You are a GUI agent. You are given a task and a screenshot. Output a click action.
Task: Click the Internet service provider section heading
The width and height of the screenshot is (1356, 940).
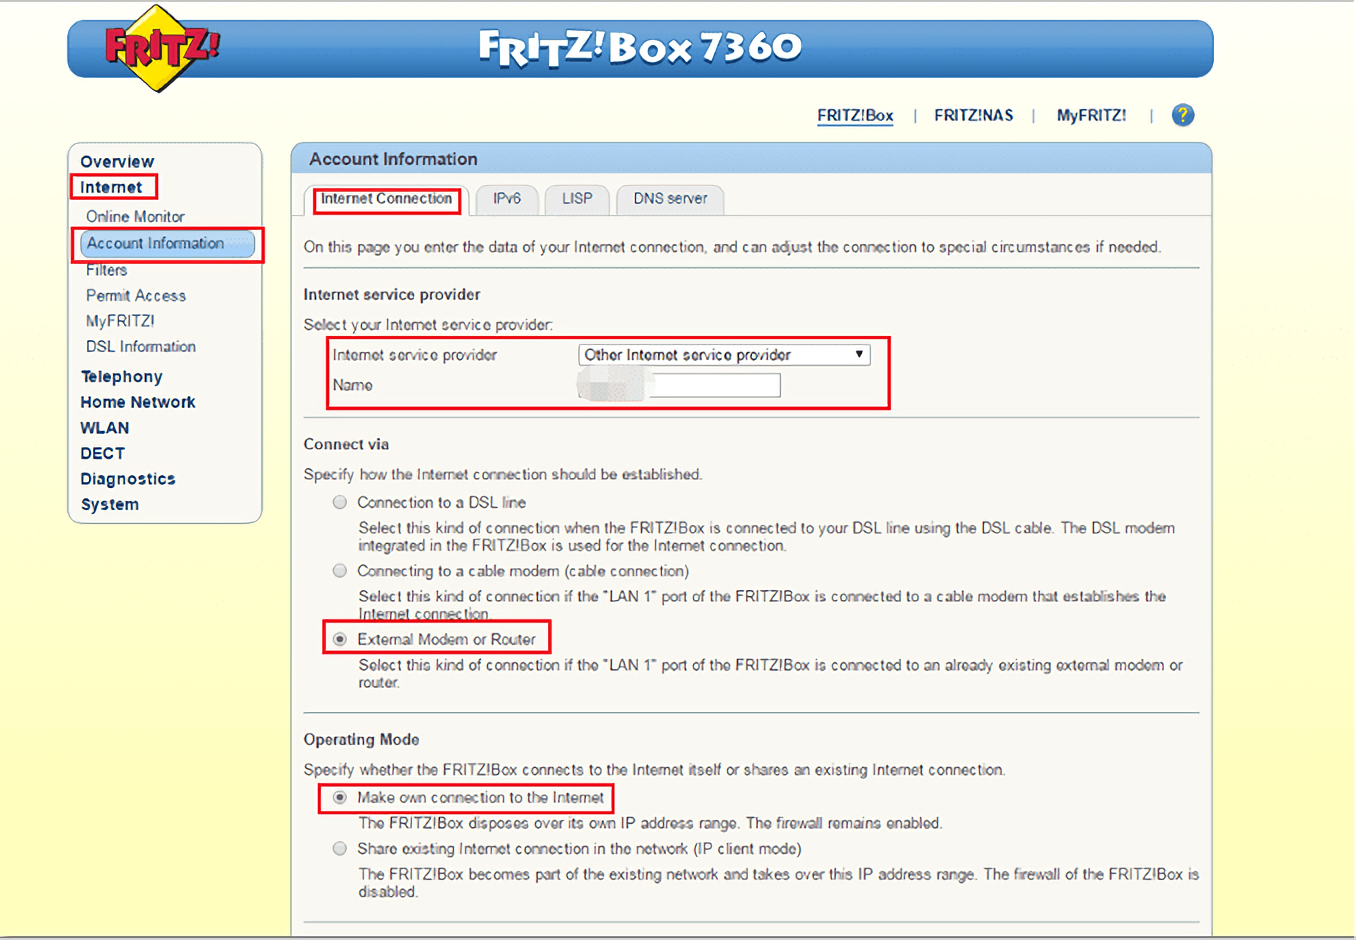pos(392,295)
